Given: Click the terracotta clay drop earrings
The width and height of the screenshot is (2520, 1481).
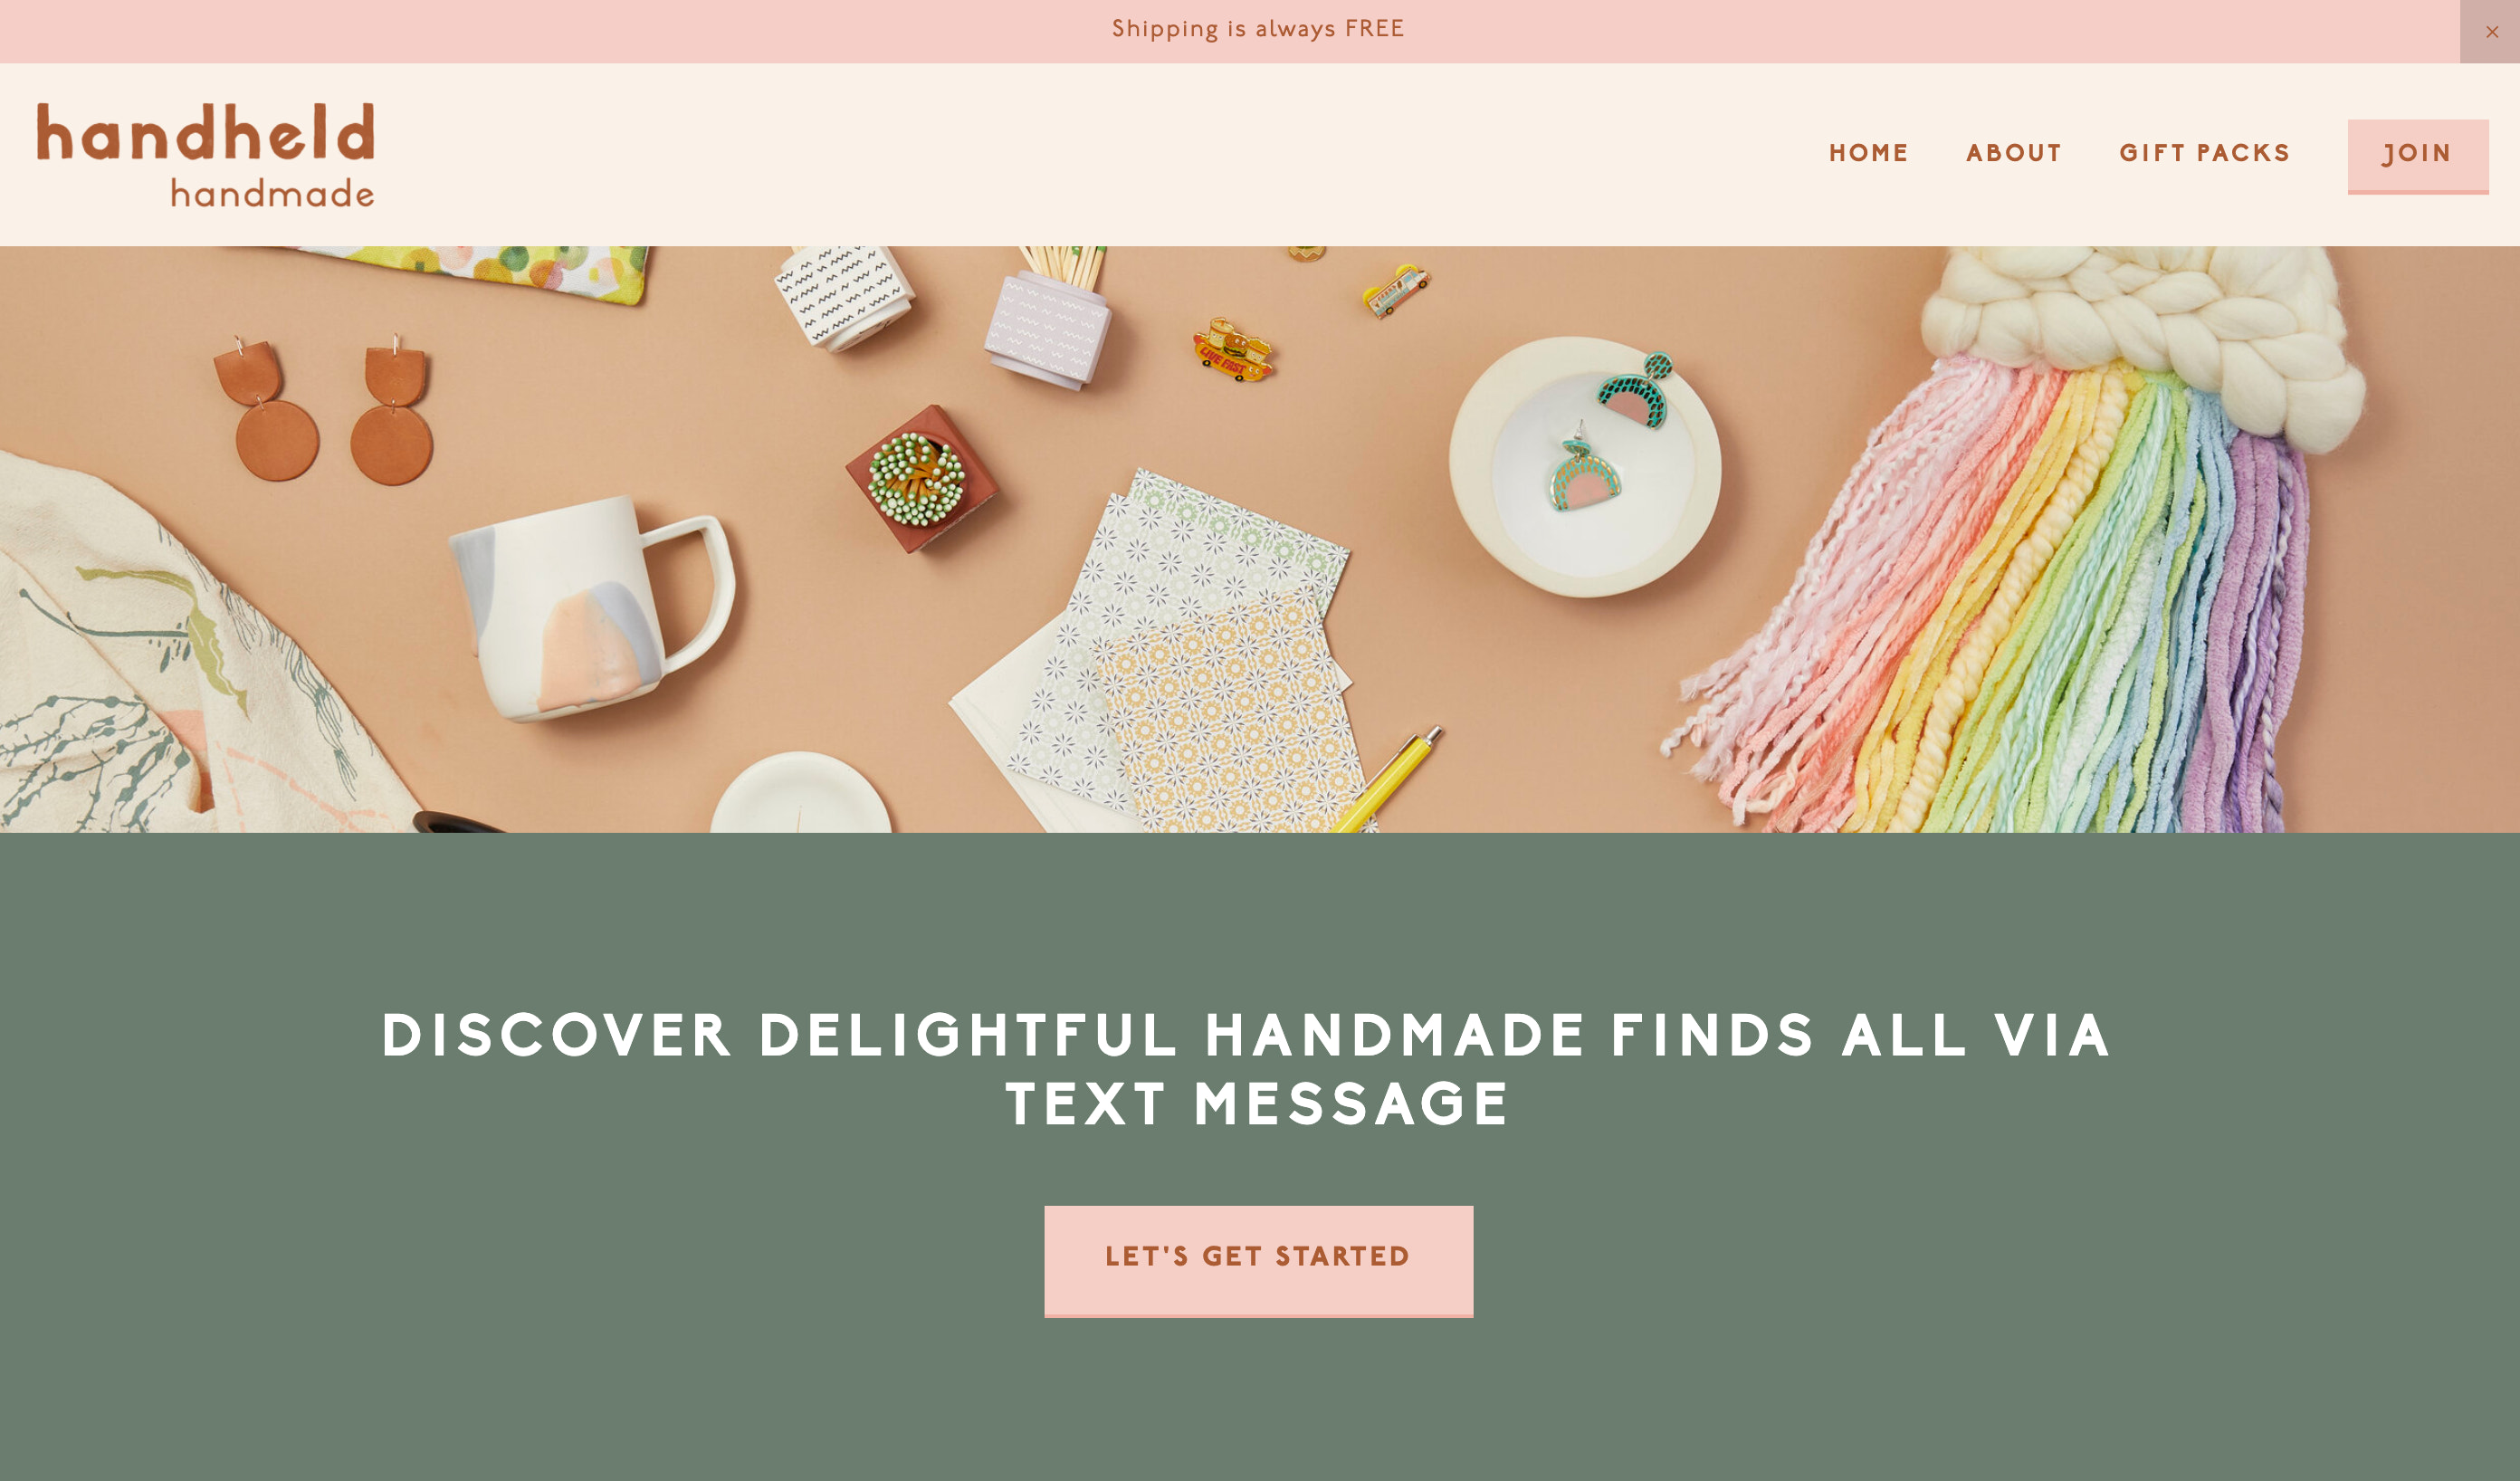Looking at the screenshot, I should (x=324, y=410).
